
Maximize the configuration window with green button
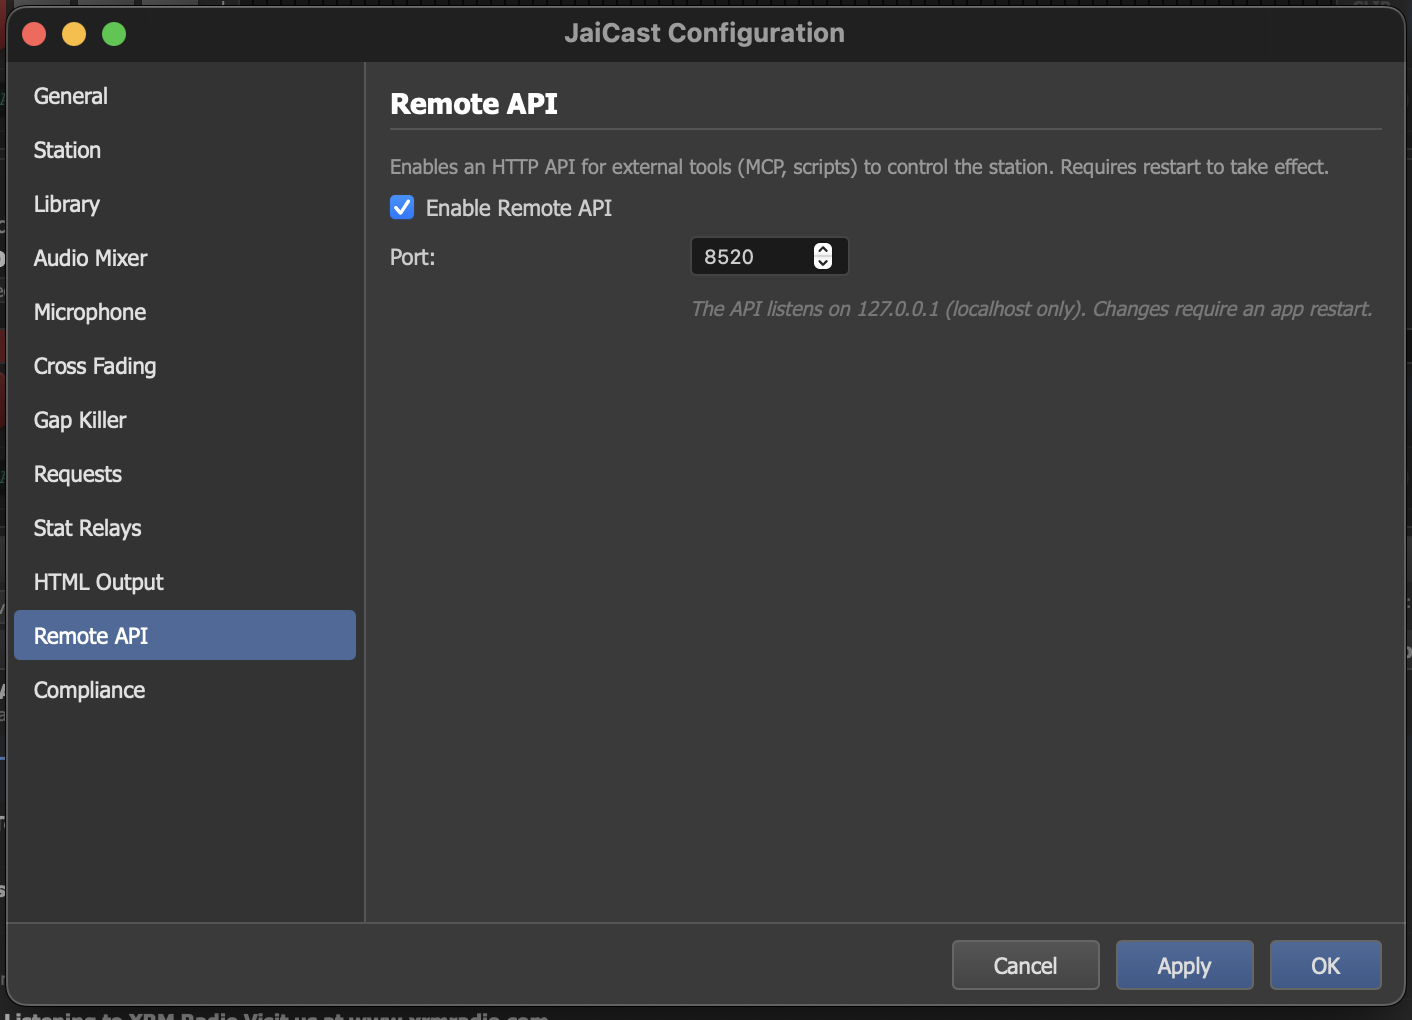pos(114,34)
